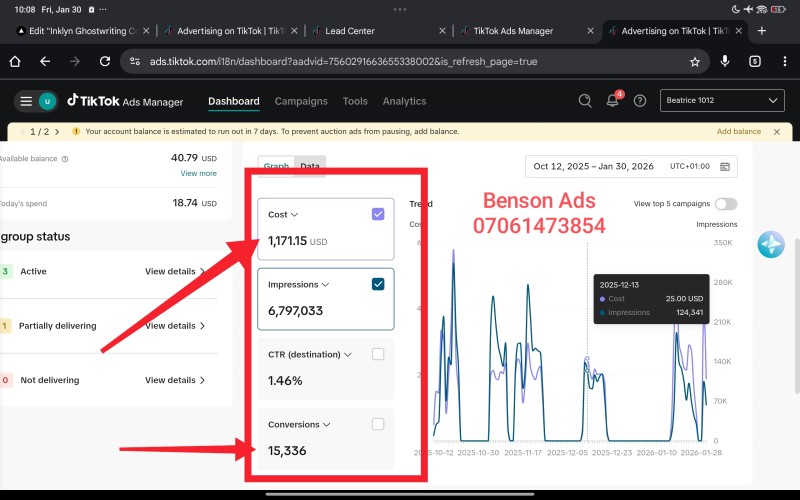Click the TikTok Ads Manager logo

(x=125, y=101)
